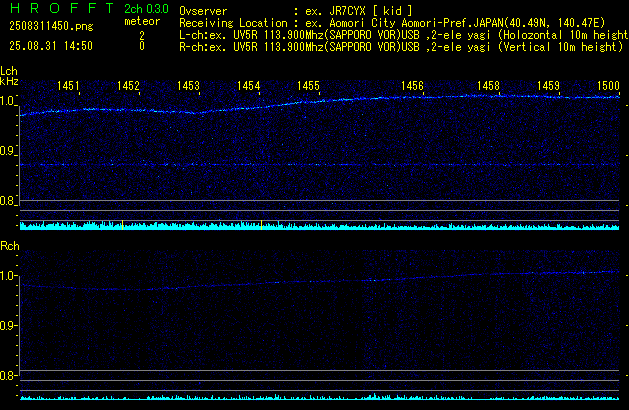This screenshot has height=410, width=629.
Task: Click time marker 1459
Action: pyautogui.click(x=548, y=86)
